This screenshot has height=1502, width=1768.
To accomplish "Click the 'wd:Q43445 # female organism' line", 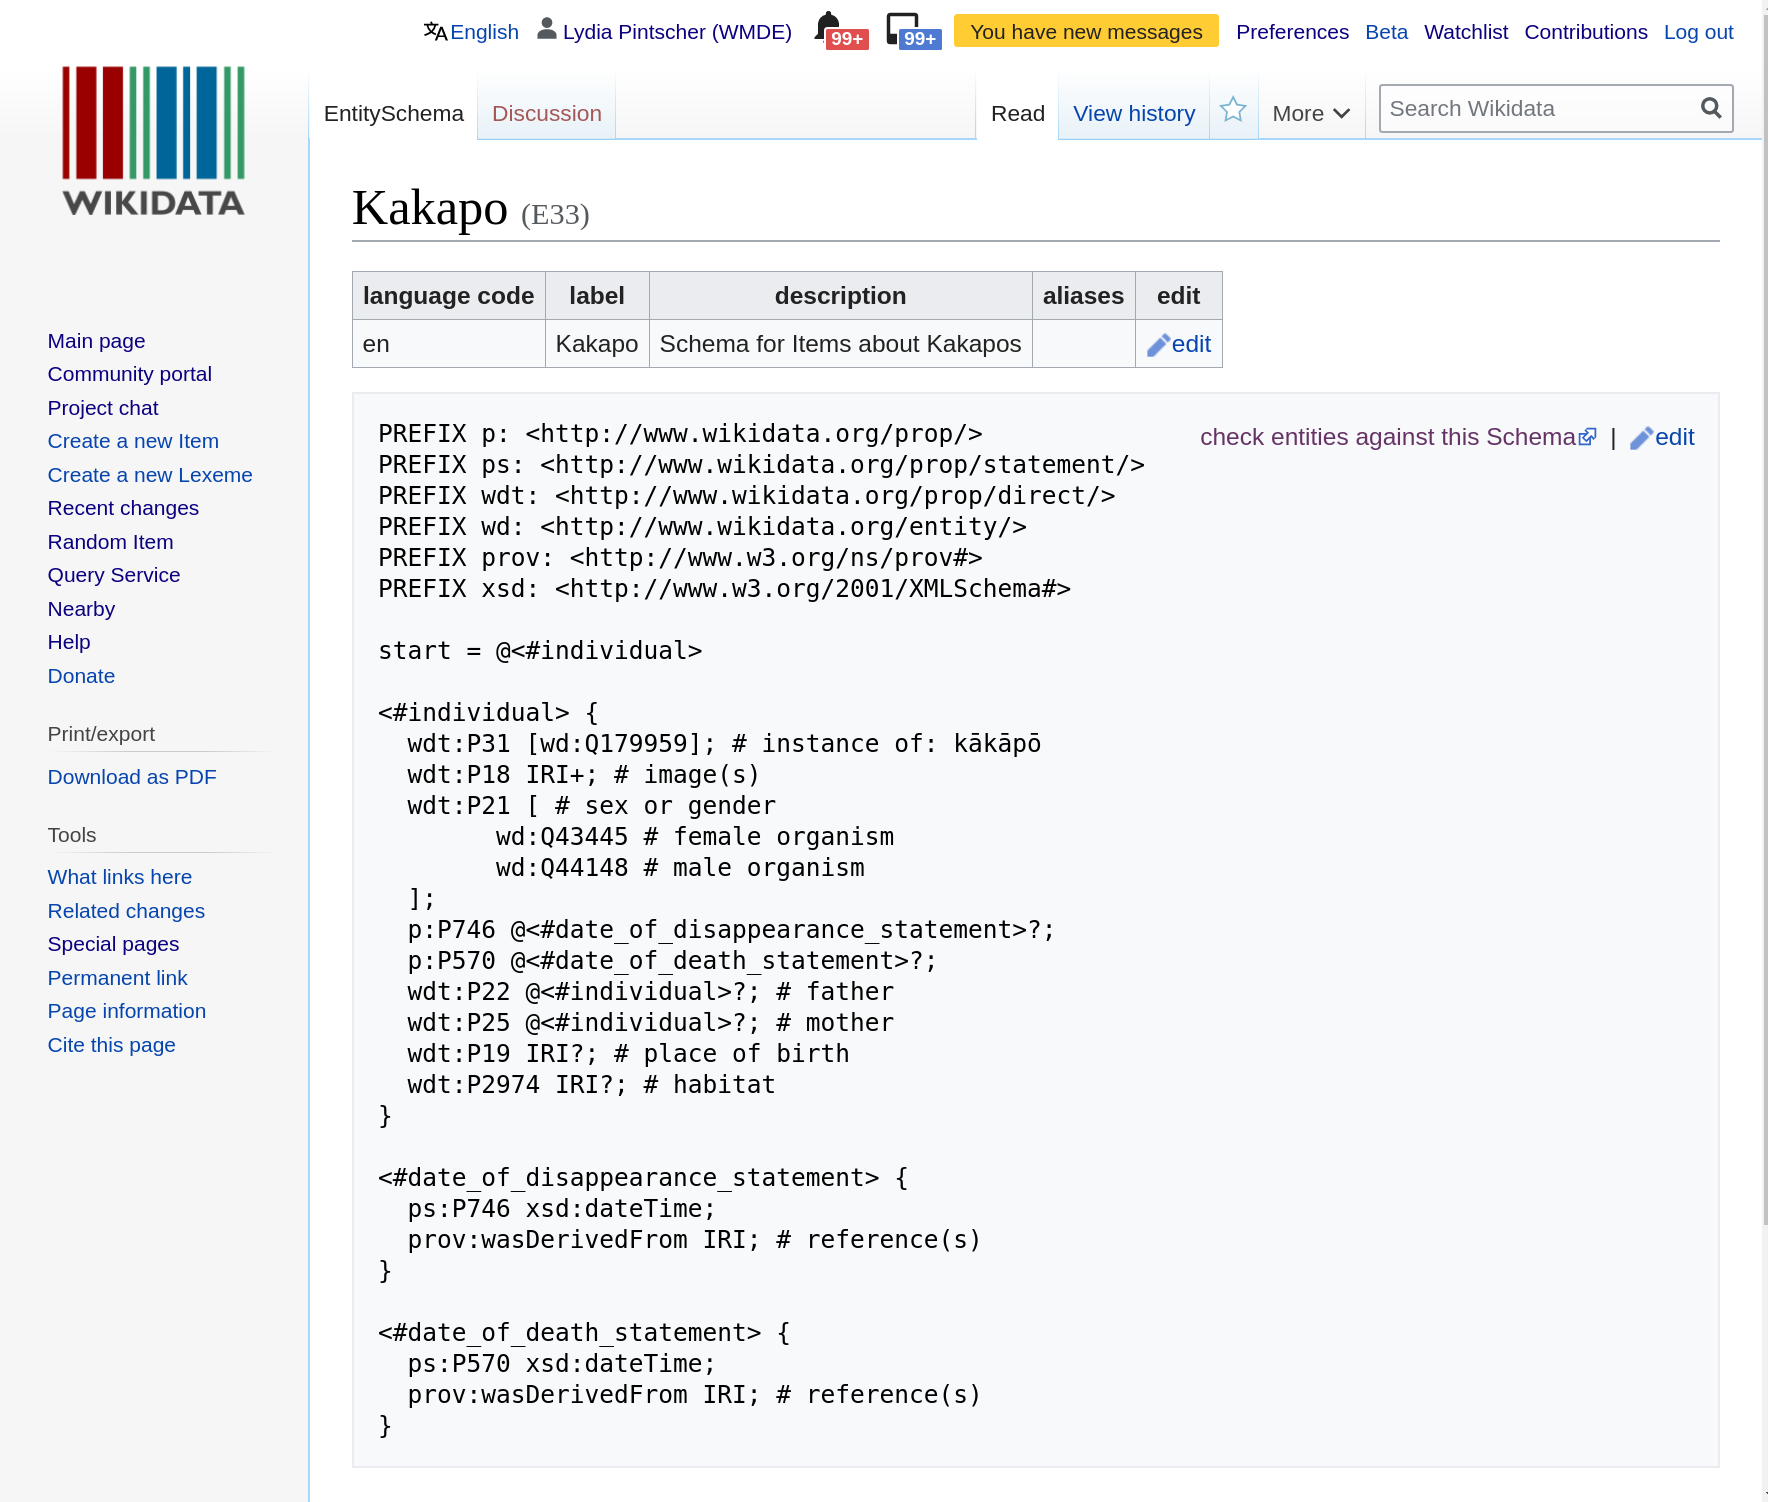I will 694,837.
